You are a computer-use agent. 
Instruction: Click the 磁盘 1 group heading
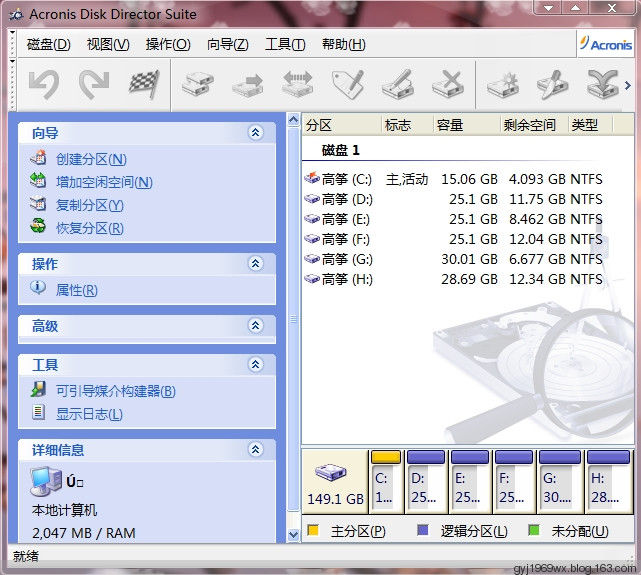pyautogui.click(x=340, y=150)
